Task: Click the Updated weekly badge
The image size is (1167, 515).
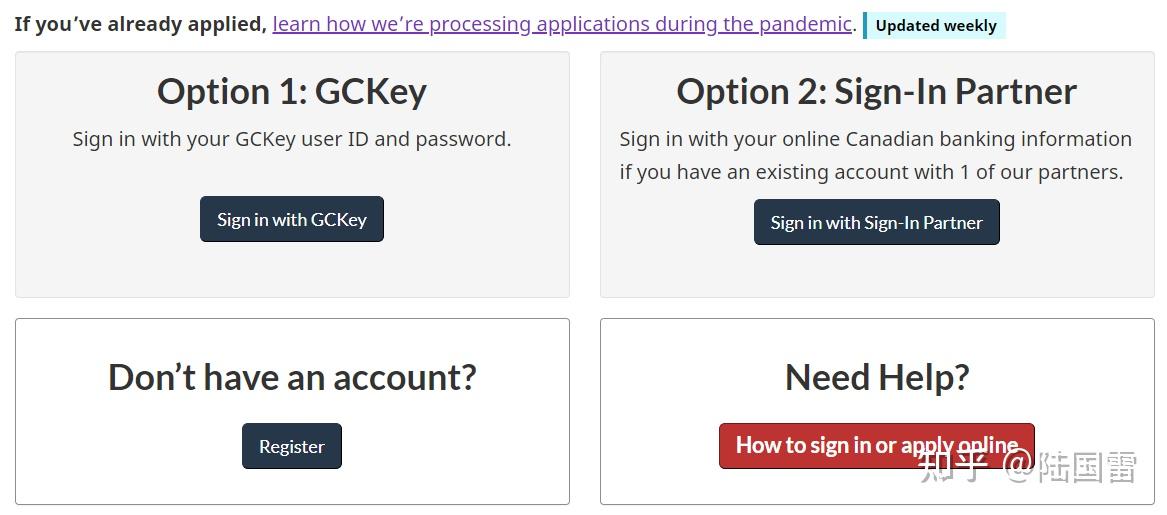Action: pos(936,26)
